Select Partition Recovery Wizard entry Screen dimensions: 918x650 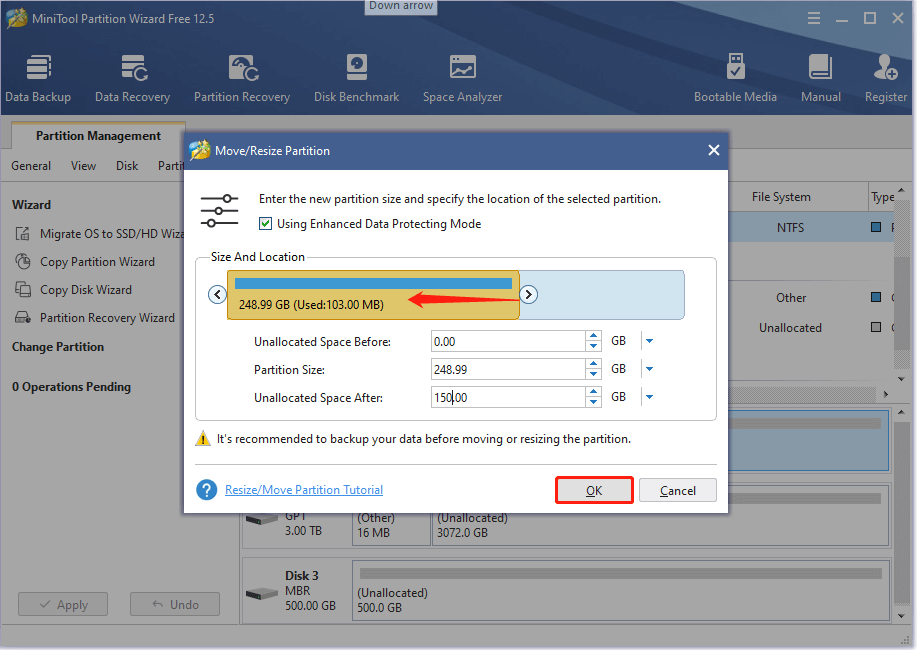coord(107,318)
